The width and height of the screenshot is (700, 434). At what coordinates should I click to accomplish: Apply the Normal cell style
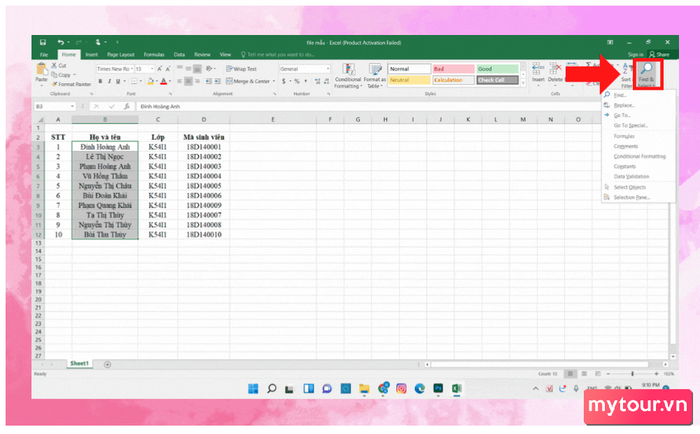(x=409, y=69)
